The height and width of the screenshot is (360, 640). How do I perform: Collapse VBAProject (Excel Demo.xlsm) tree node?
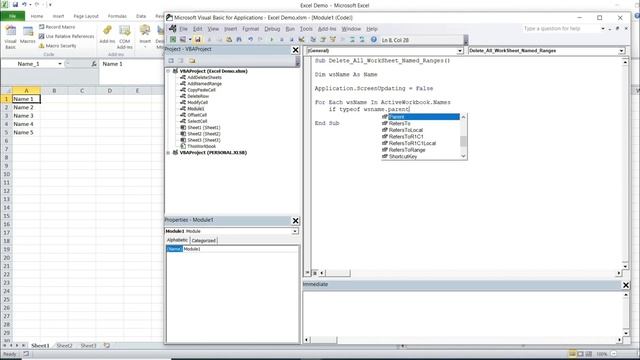tap(168, 71)
